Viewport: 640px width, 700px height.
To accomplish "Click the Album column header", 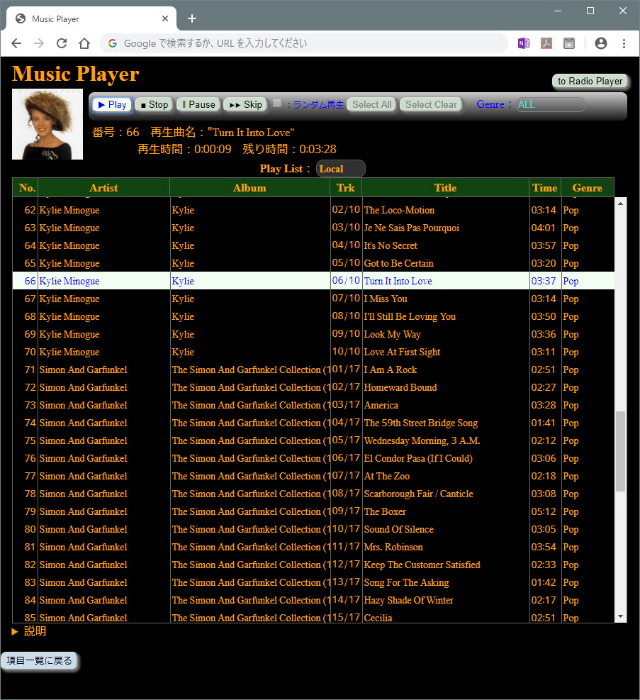I will pyautogui.click(x=249, y=188).
